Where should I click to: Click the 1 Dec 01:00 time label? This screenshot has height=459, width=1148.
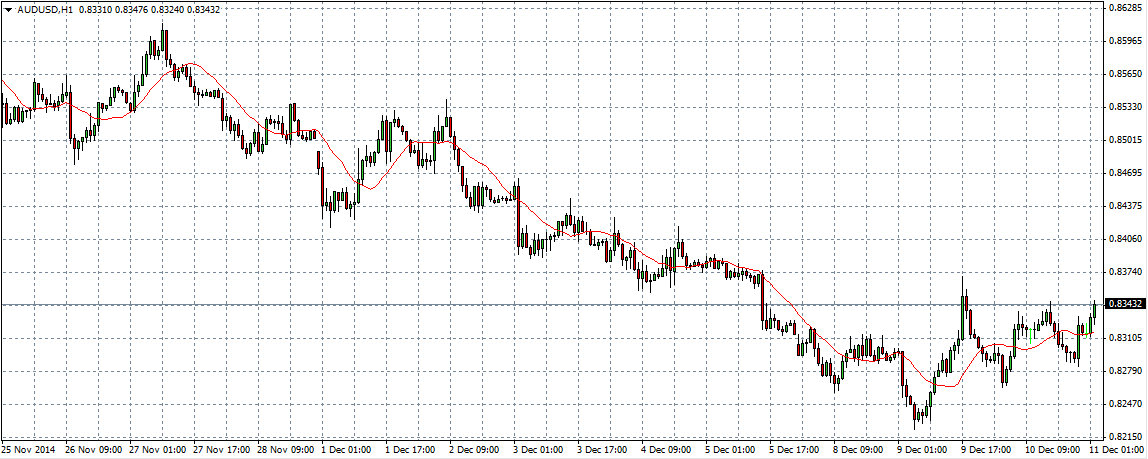(x=347, y=450)
